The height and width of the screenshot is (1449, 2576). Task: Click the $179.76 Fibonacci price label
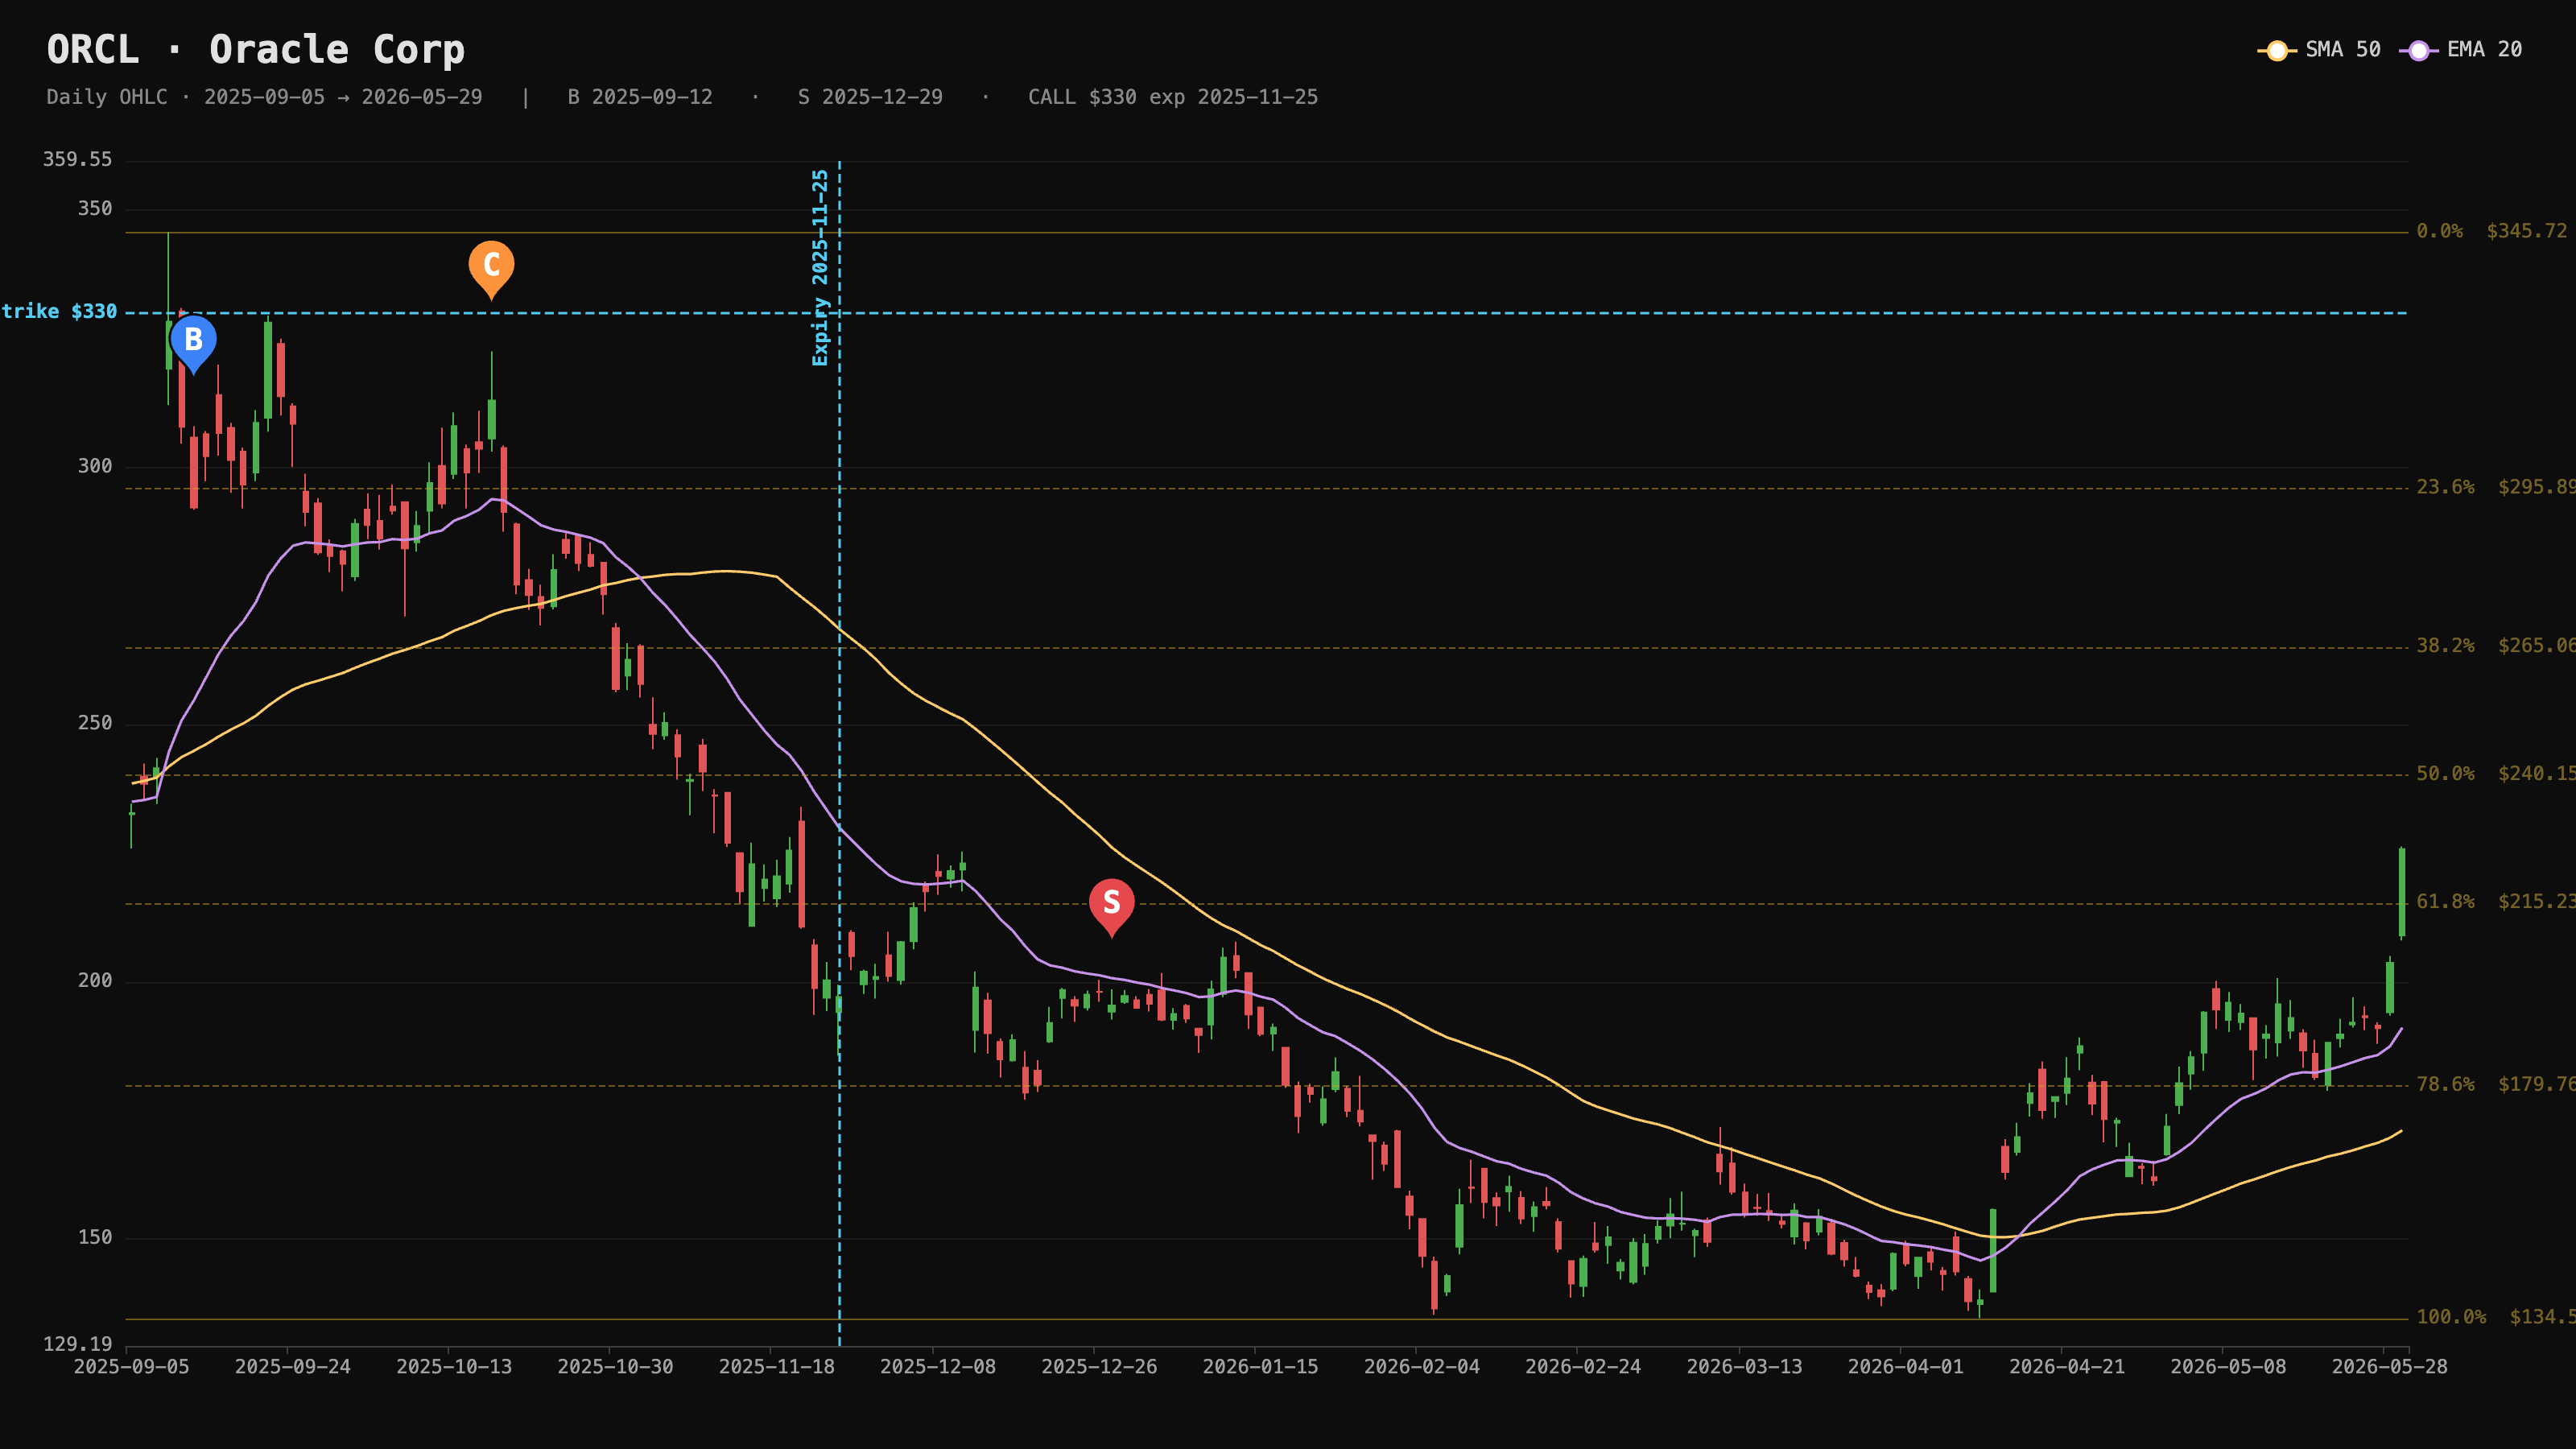coord(2537,1085)
